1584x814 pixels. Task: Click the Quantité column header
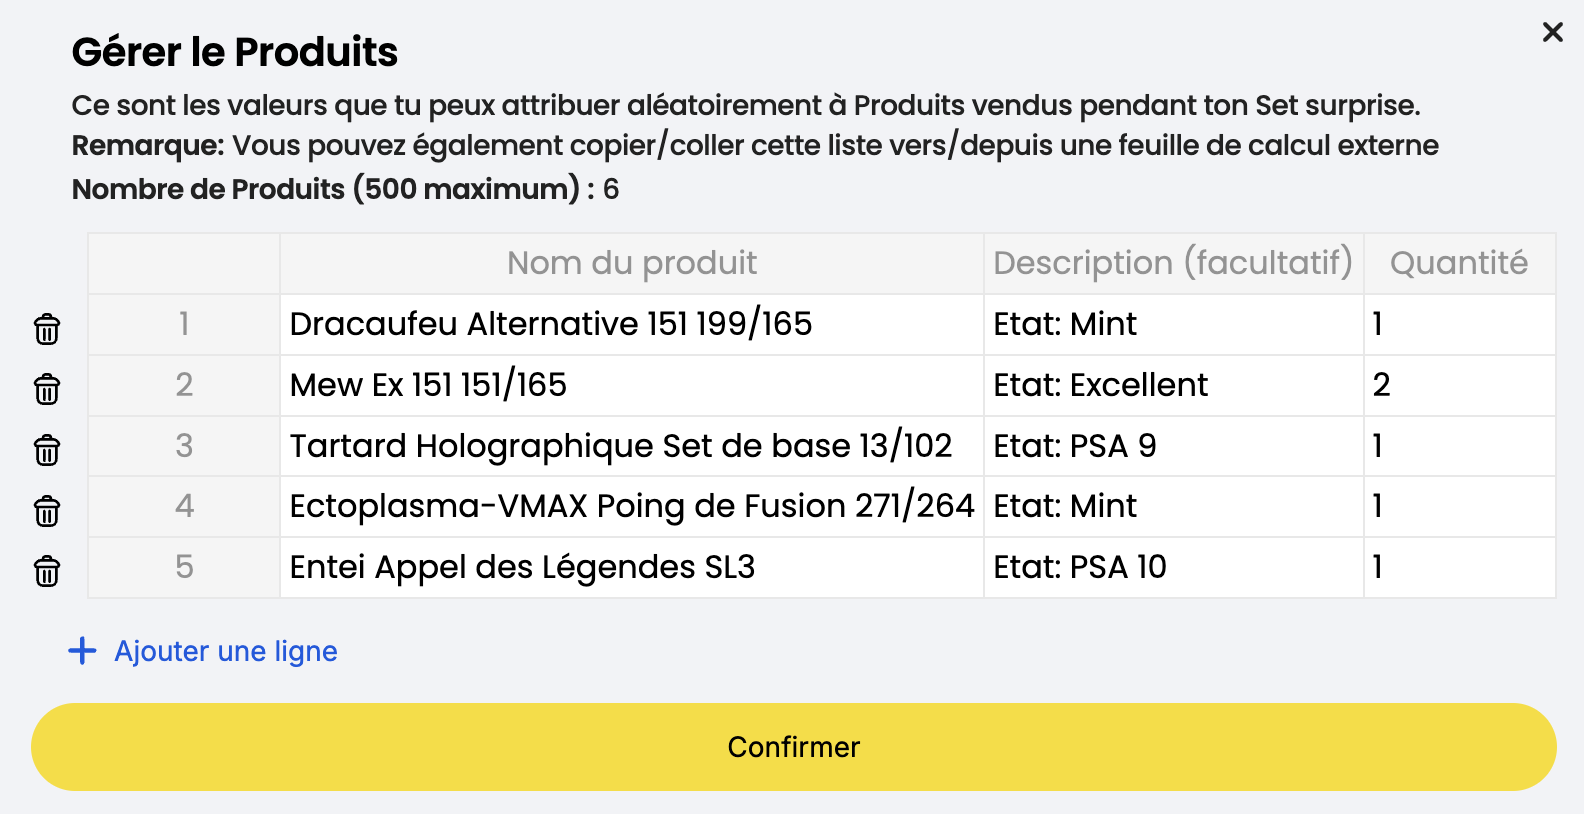[1460, 263]
